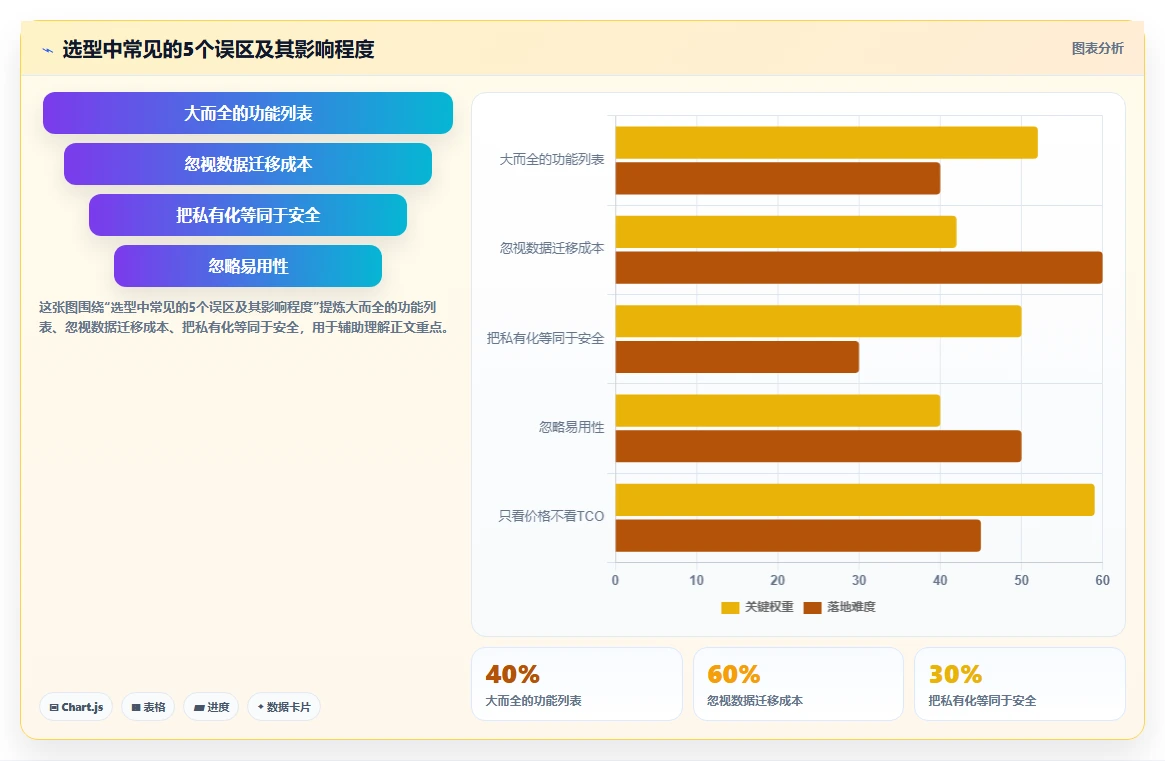1165x761 pixels.
Task: Click the x-axis tick value 60
Action: tap(1103, 580)
